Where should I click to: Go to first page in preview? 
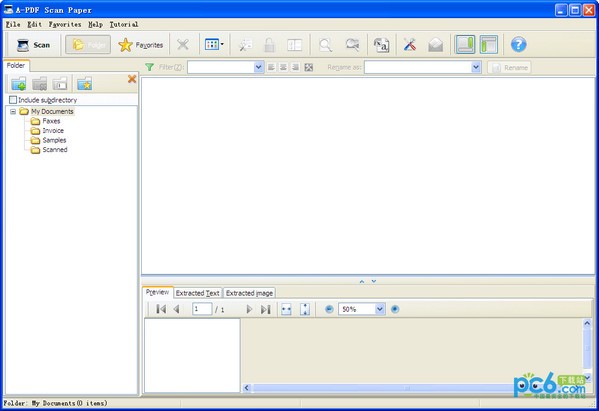tap(161, 309)
